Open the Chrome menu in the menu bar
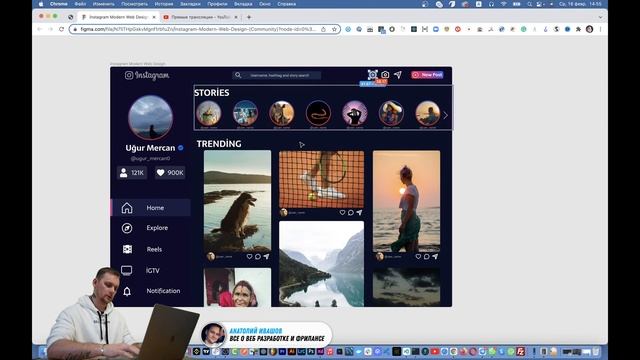 [58, 4]
